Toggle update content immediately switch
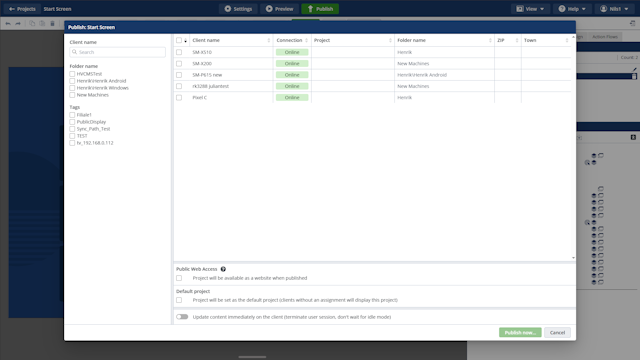The width and height of the screenshot is (640, 360). 182,317
